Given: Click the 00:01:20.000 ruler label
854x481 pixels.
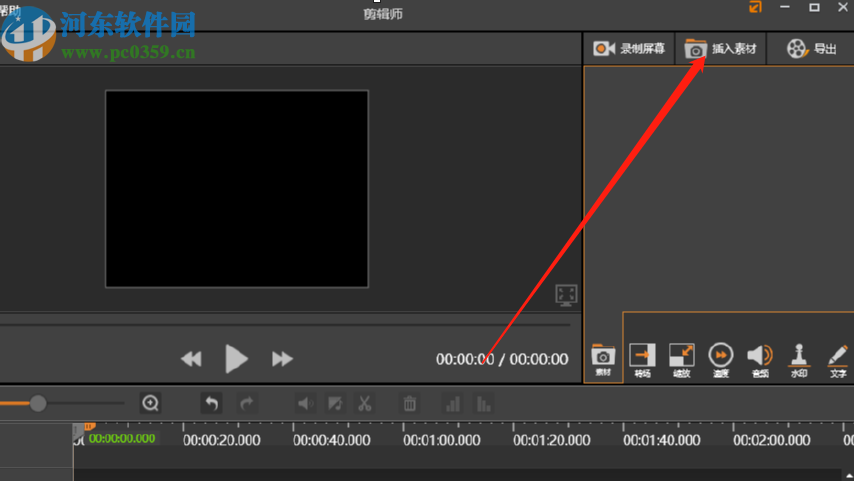Looking at the screenshot, I should pos(552,440).
